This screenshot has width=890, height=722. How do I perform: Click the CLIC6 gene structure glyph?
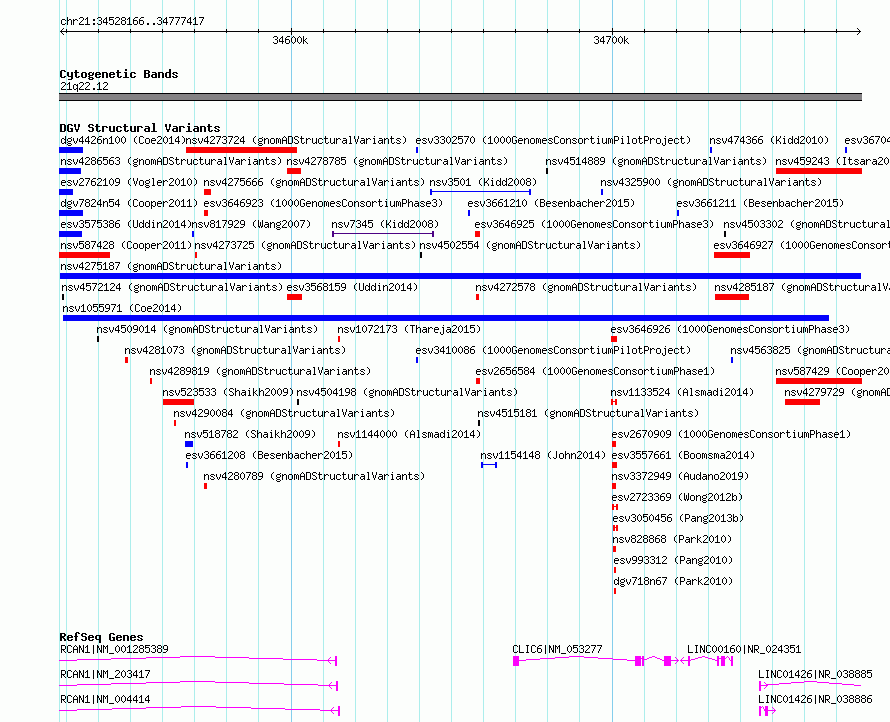[x=596, y=661]
